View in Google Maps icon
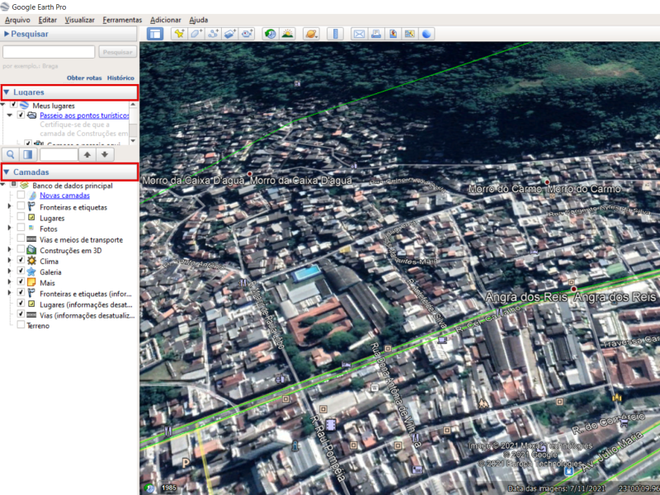Screen dimensions: 660x495 410,34
